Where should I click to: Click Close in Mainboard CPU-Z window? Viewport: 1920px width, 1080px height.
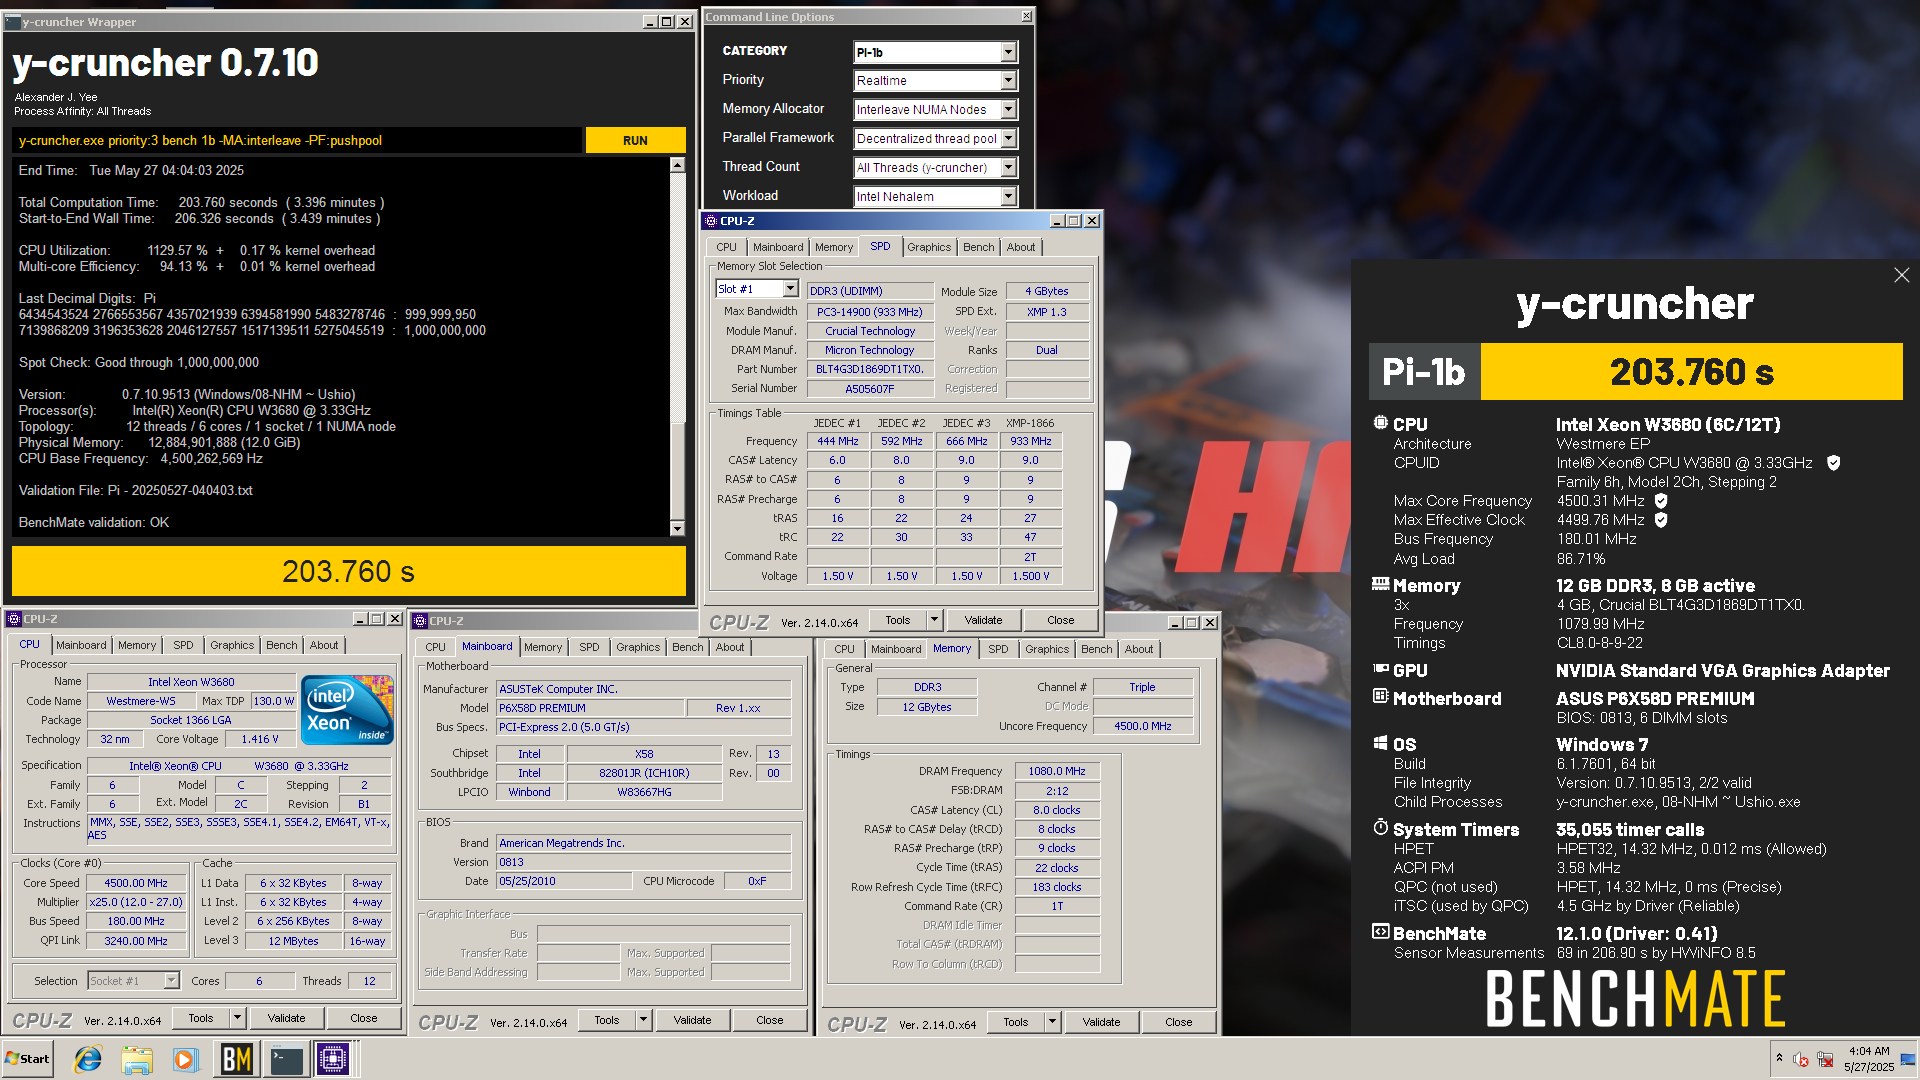(x=769, y=1020)
